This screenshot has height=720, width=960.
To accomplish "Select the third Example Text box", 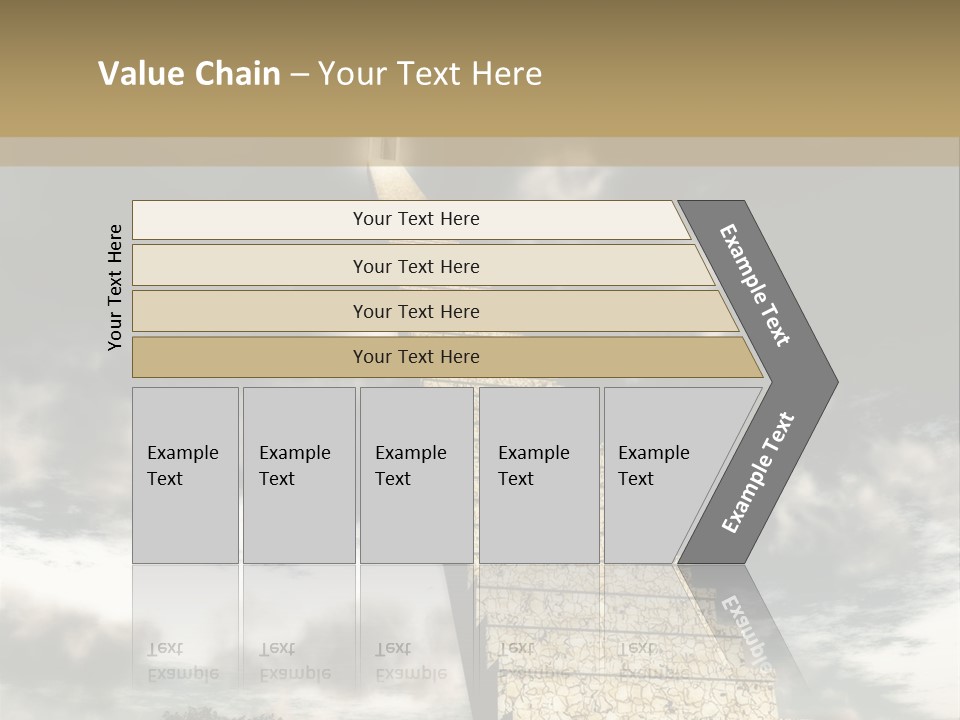I will [416, 475].
